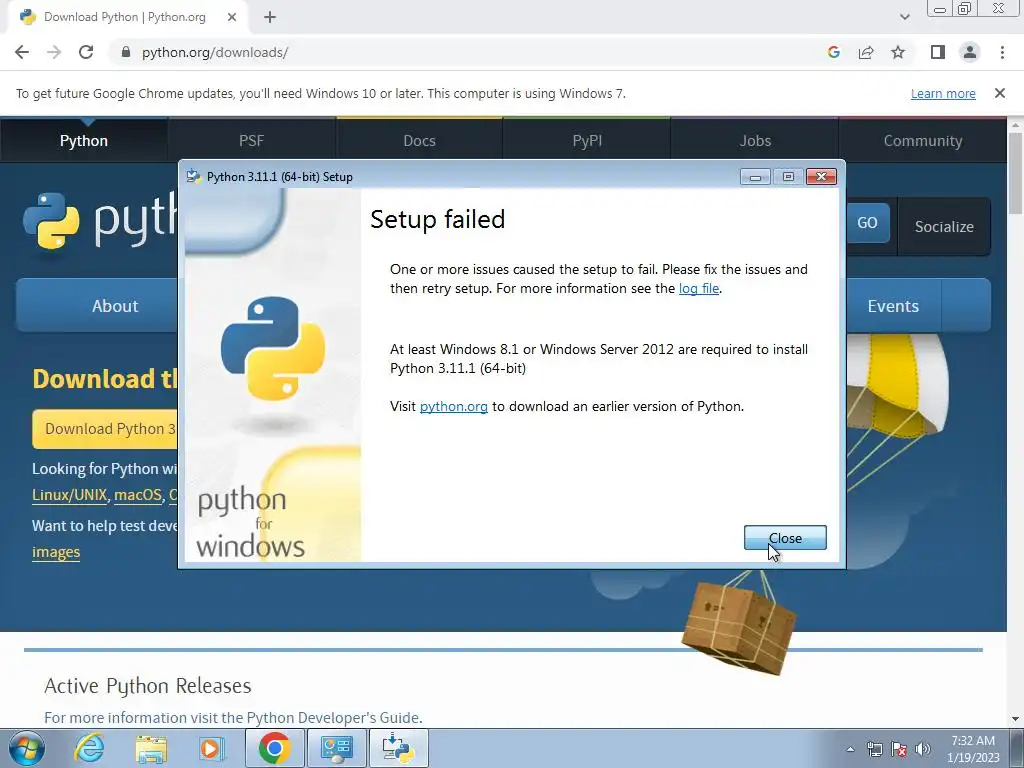Viewport: 1024px width, 768px height.
Task: Open the control panel taskbar item
Action: [x=336, y=748]
